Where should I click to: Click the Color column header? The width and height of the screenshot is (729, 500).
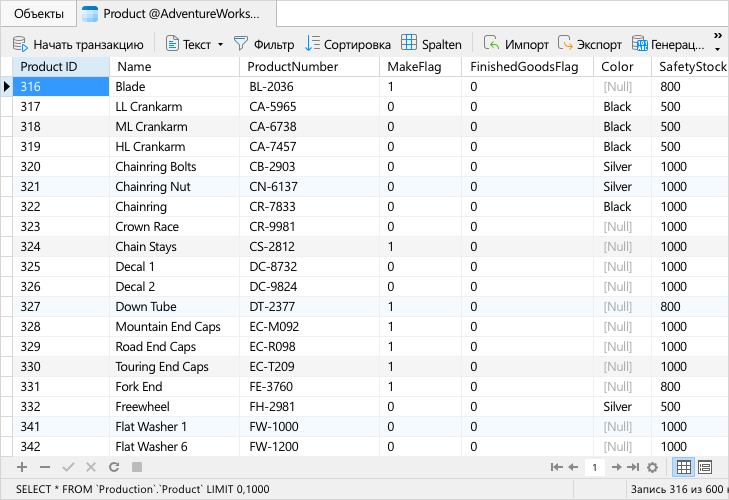tap(623, 67)
